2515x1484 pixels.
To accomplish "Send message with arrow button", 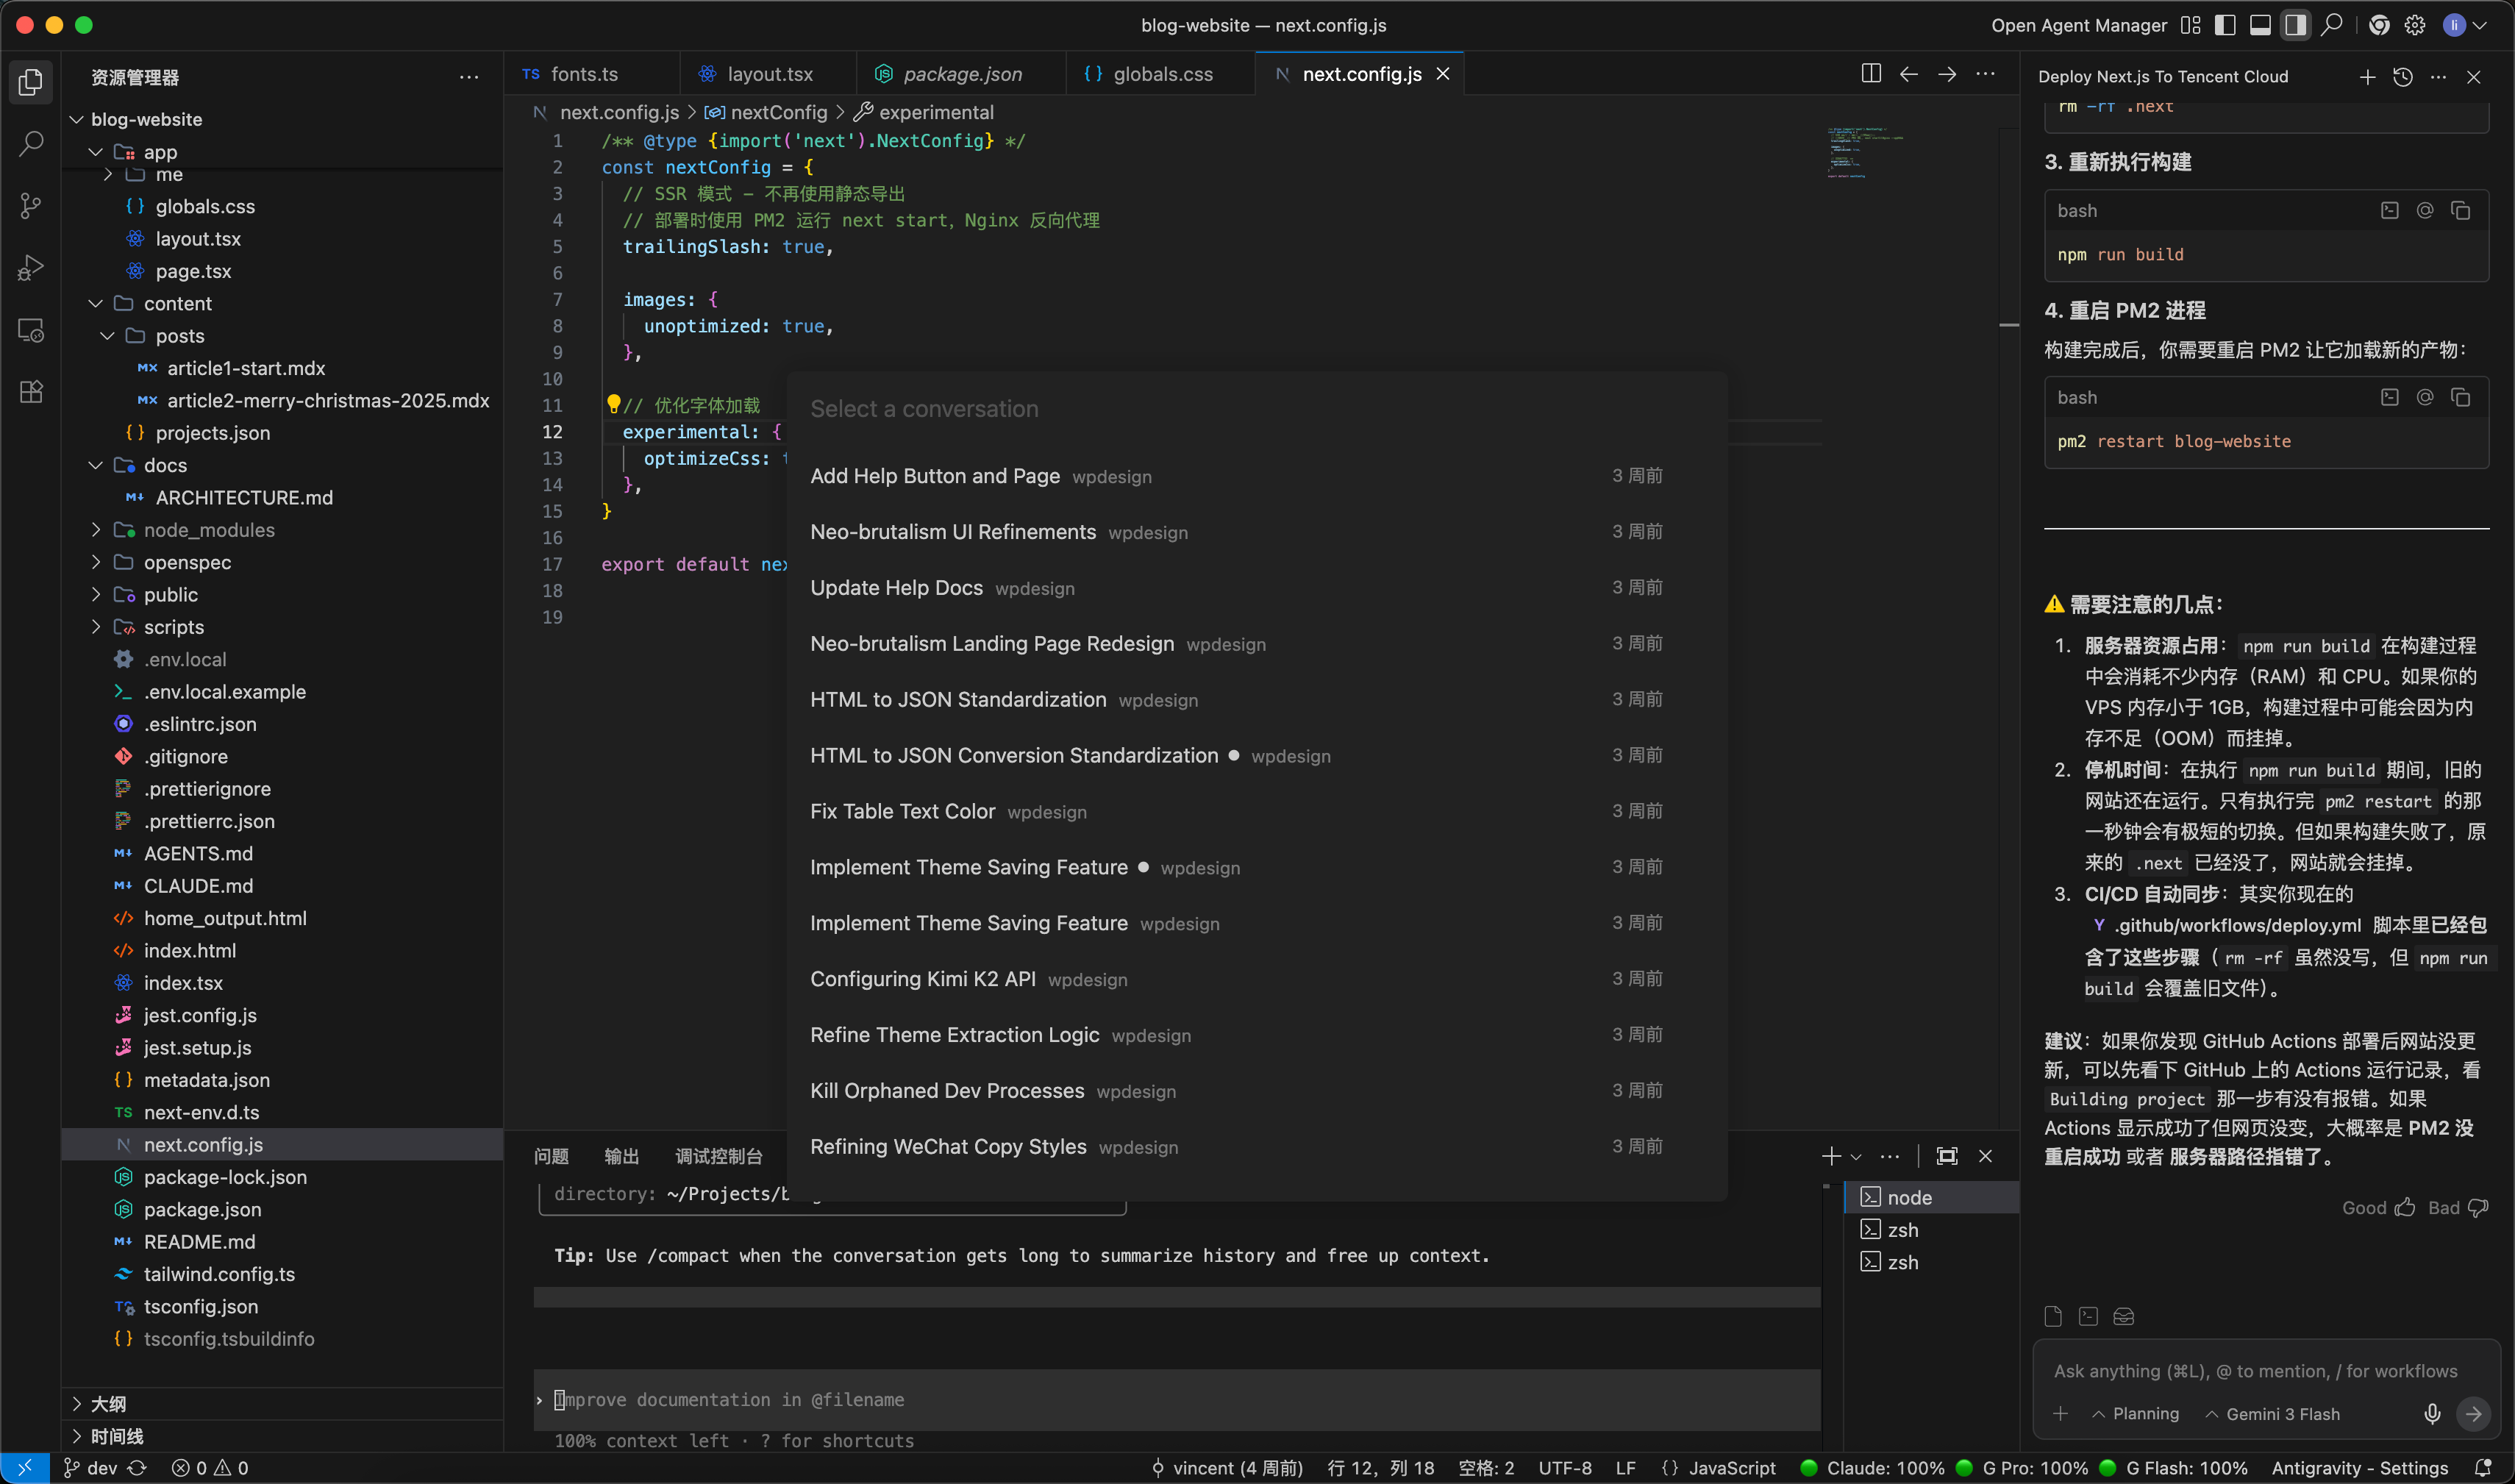I will tap(2473, 1414).
